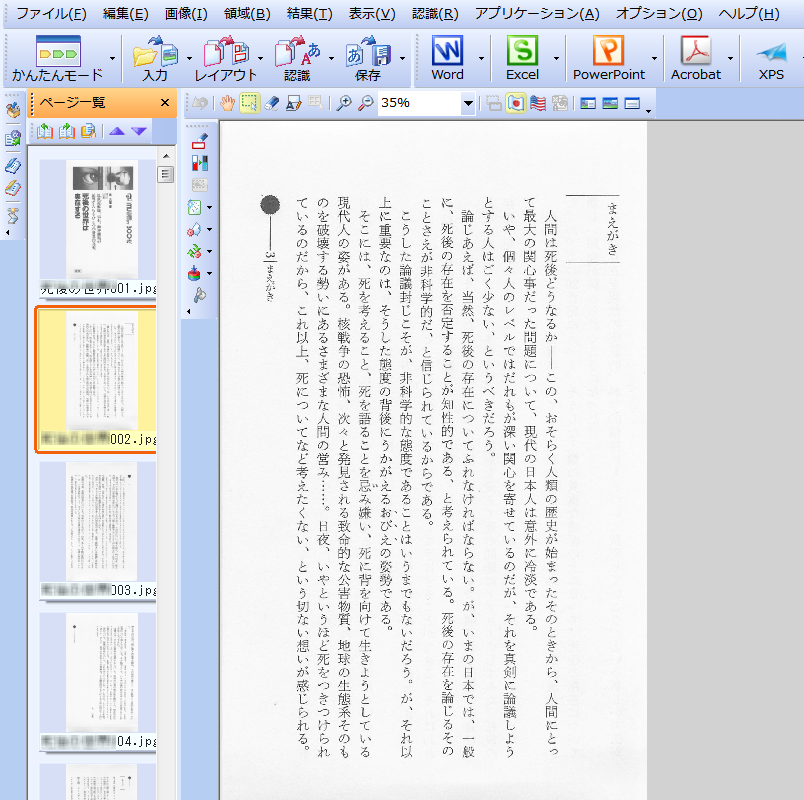Expand the 認識 button dropdown arrow
This screenshot has width=804, height=800.
point(331,58)
